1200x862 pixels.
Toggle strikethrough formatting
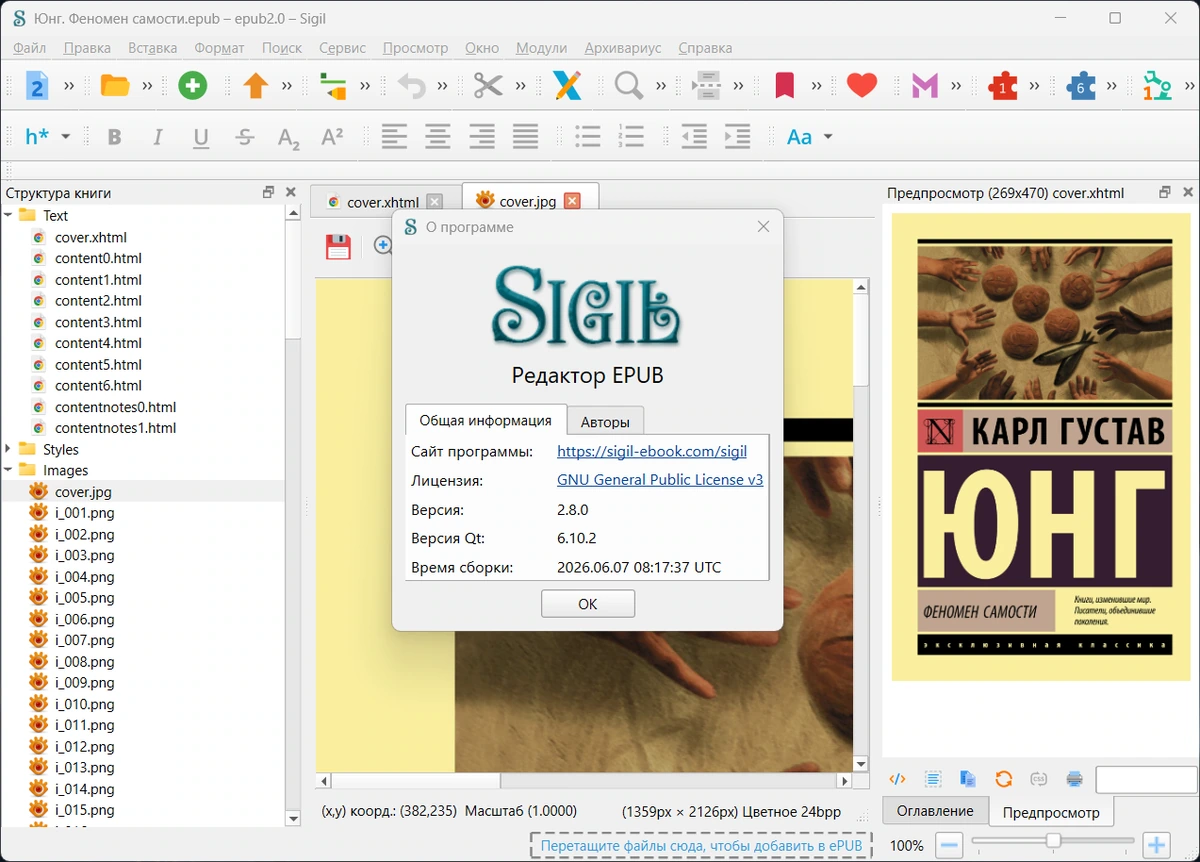point(245,137)
